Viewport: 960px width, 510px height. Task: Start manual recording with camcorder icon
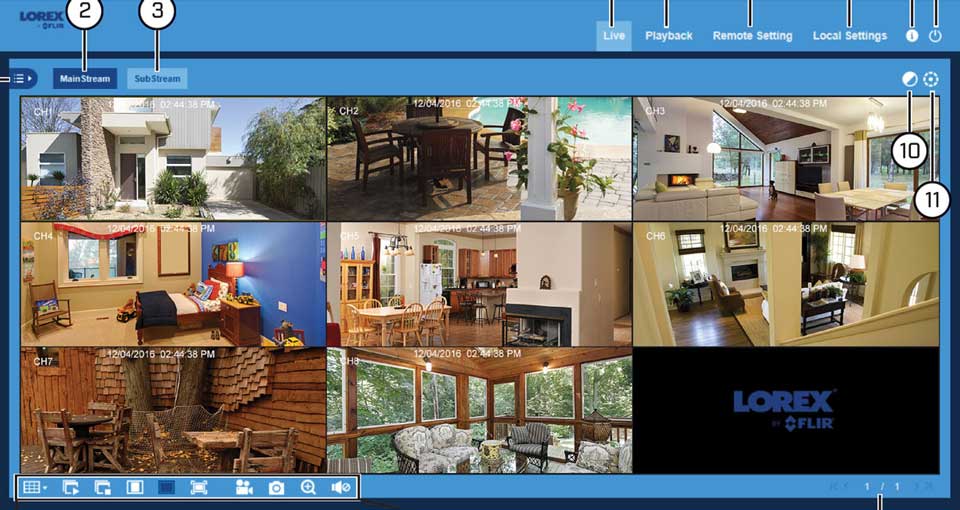click(x=243, y=488)
